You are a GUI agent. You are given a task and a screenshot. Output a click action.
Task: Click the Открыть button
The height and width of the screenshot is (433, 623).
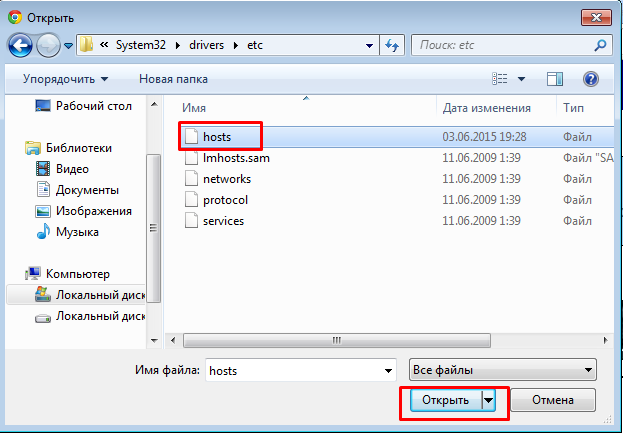tap(445, 400)
